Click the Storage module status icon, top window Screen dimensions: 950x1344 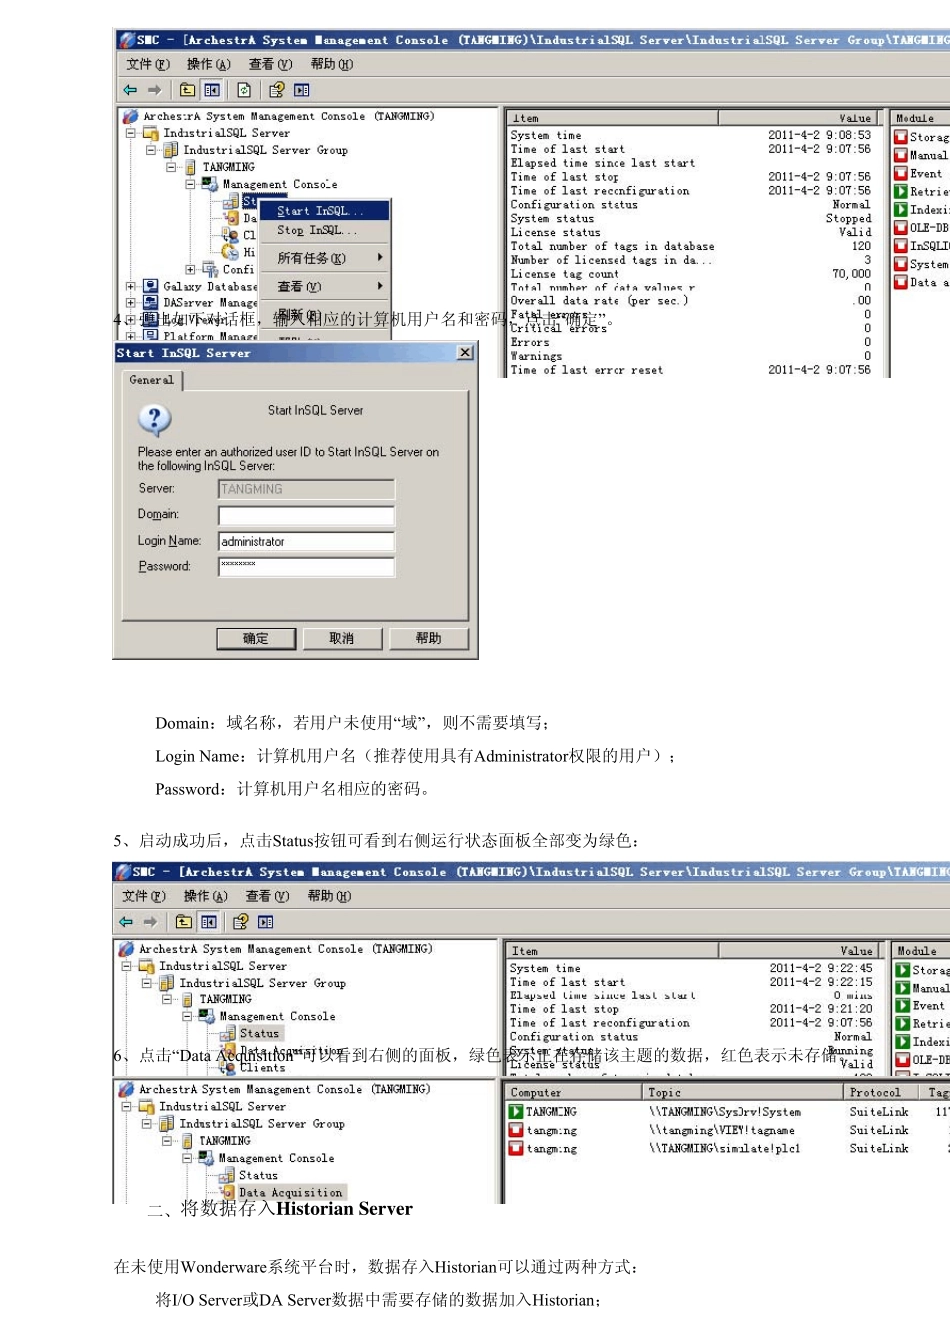(x=901, y=137)
